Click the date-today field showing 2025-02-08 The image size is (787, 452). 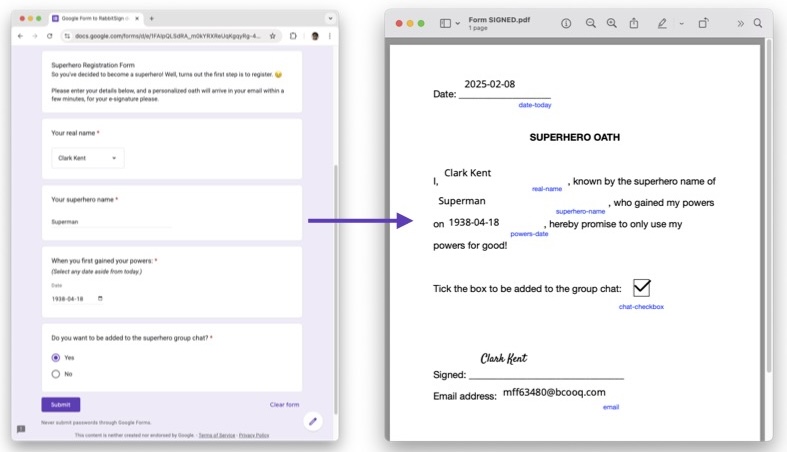point(489,84)
